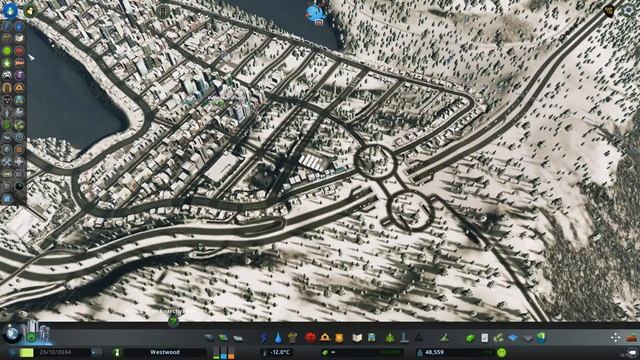
Task: Show the Crime info view mask icon
Action: click(x=7, y=100)
